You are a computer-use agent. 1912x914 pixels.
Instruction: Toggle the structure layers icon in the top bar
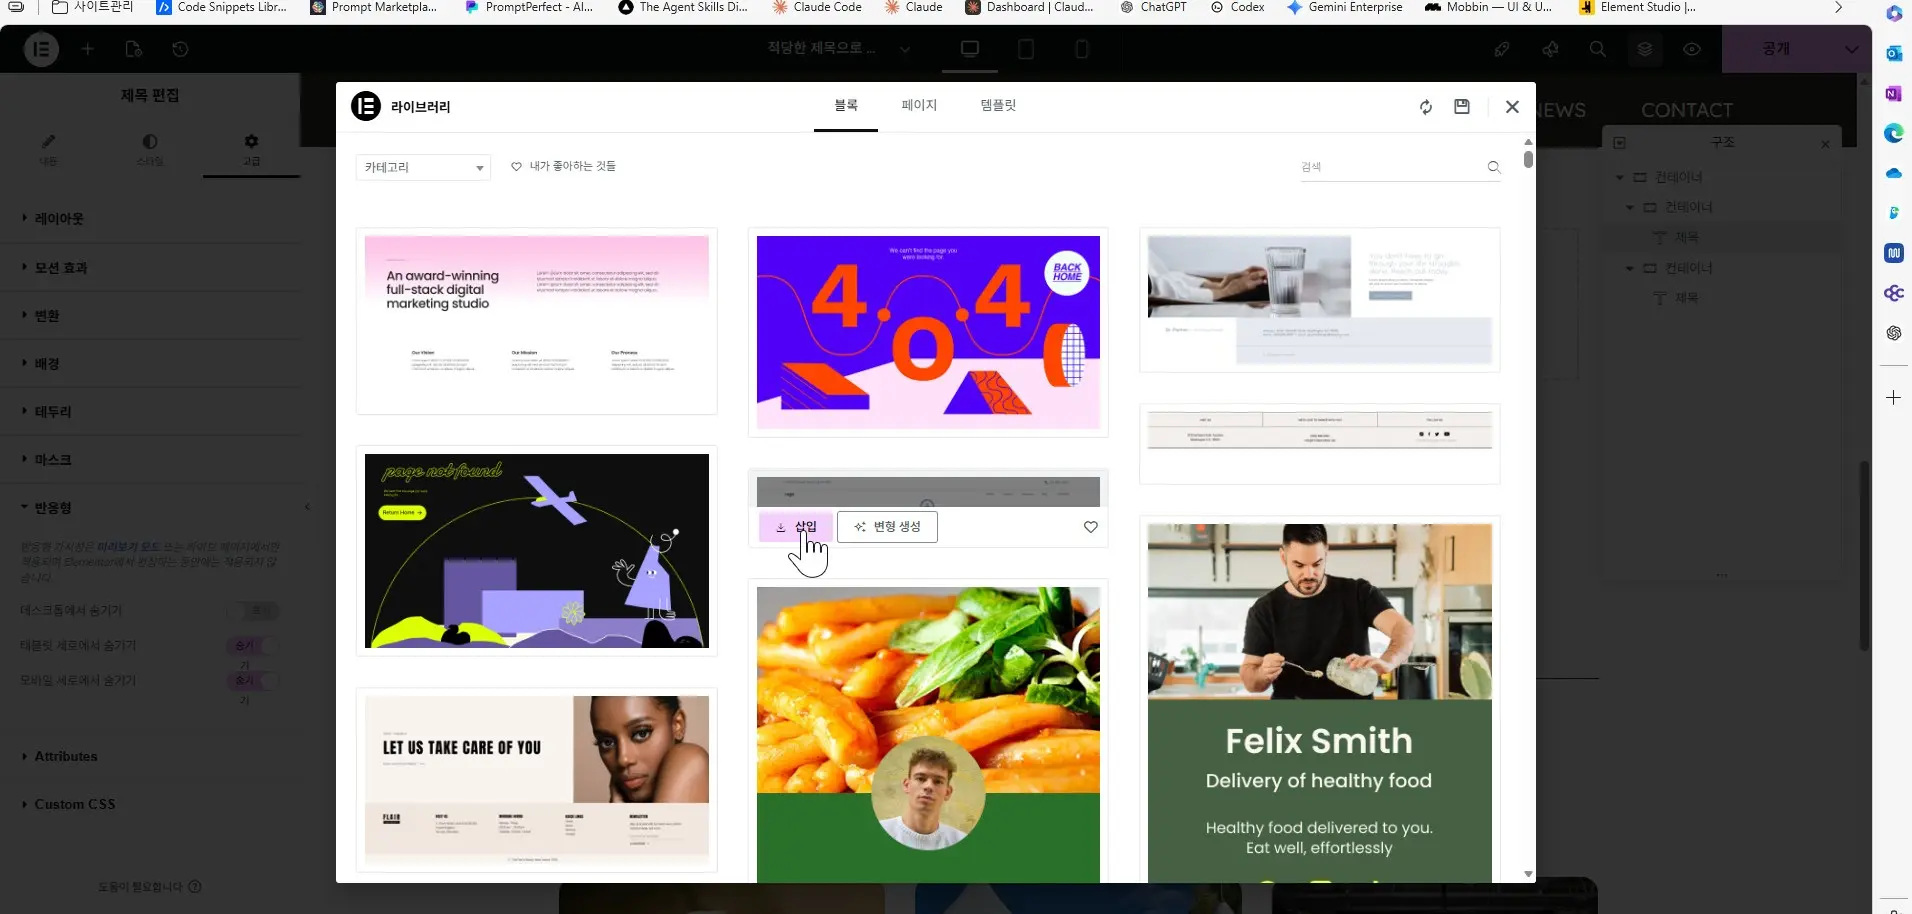(x=1645, y=49)
